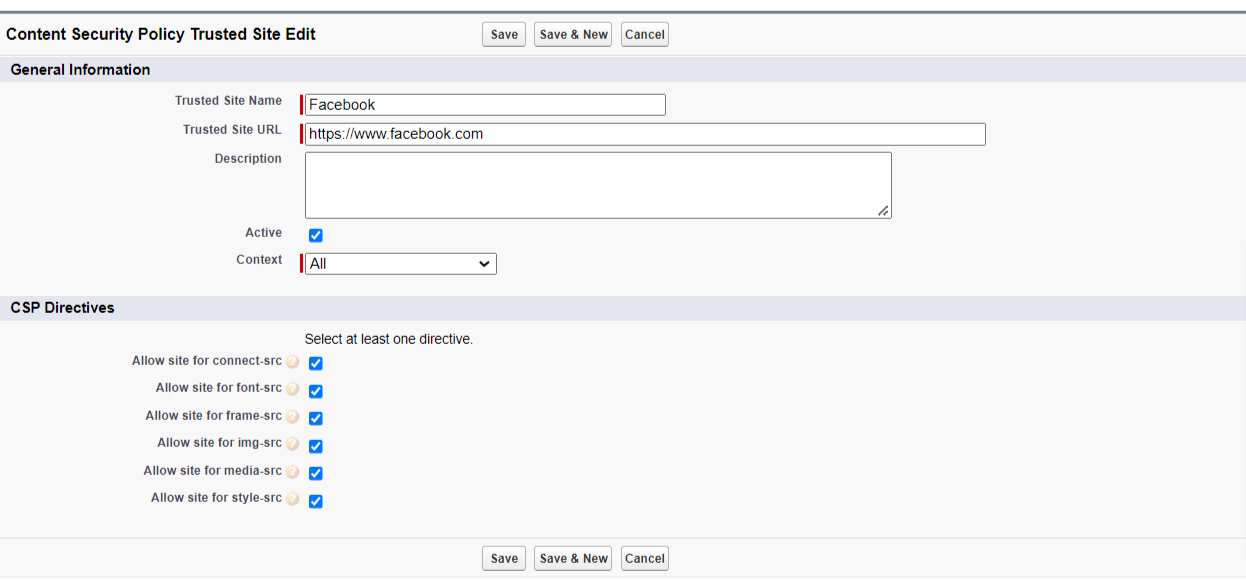The width and height of the screenshot is (1246, 580).
Task: Click the Trusted Site Name field
Action: click(485, 105)
